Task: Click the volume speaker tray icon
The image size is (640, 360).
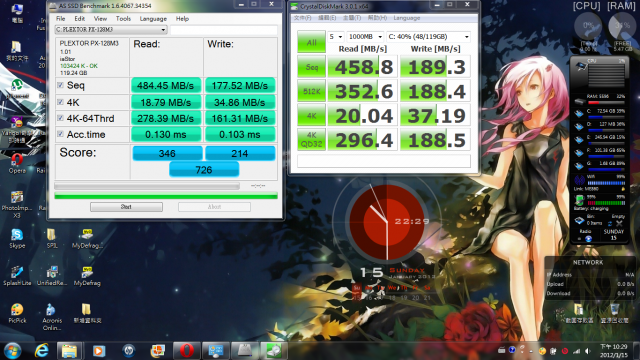Action: pyautogui.click(x=588, y=351)
